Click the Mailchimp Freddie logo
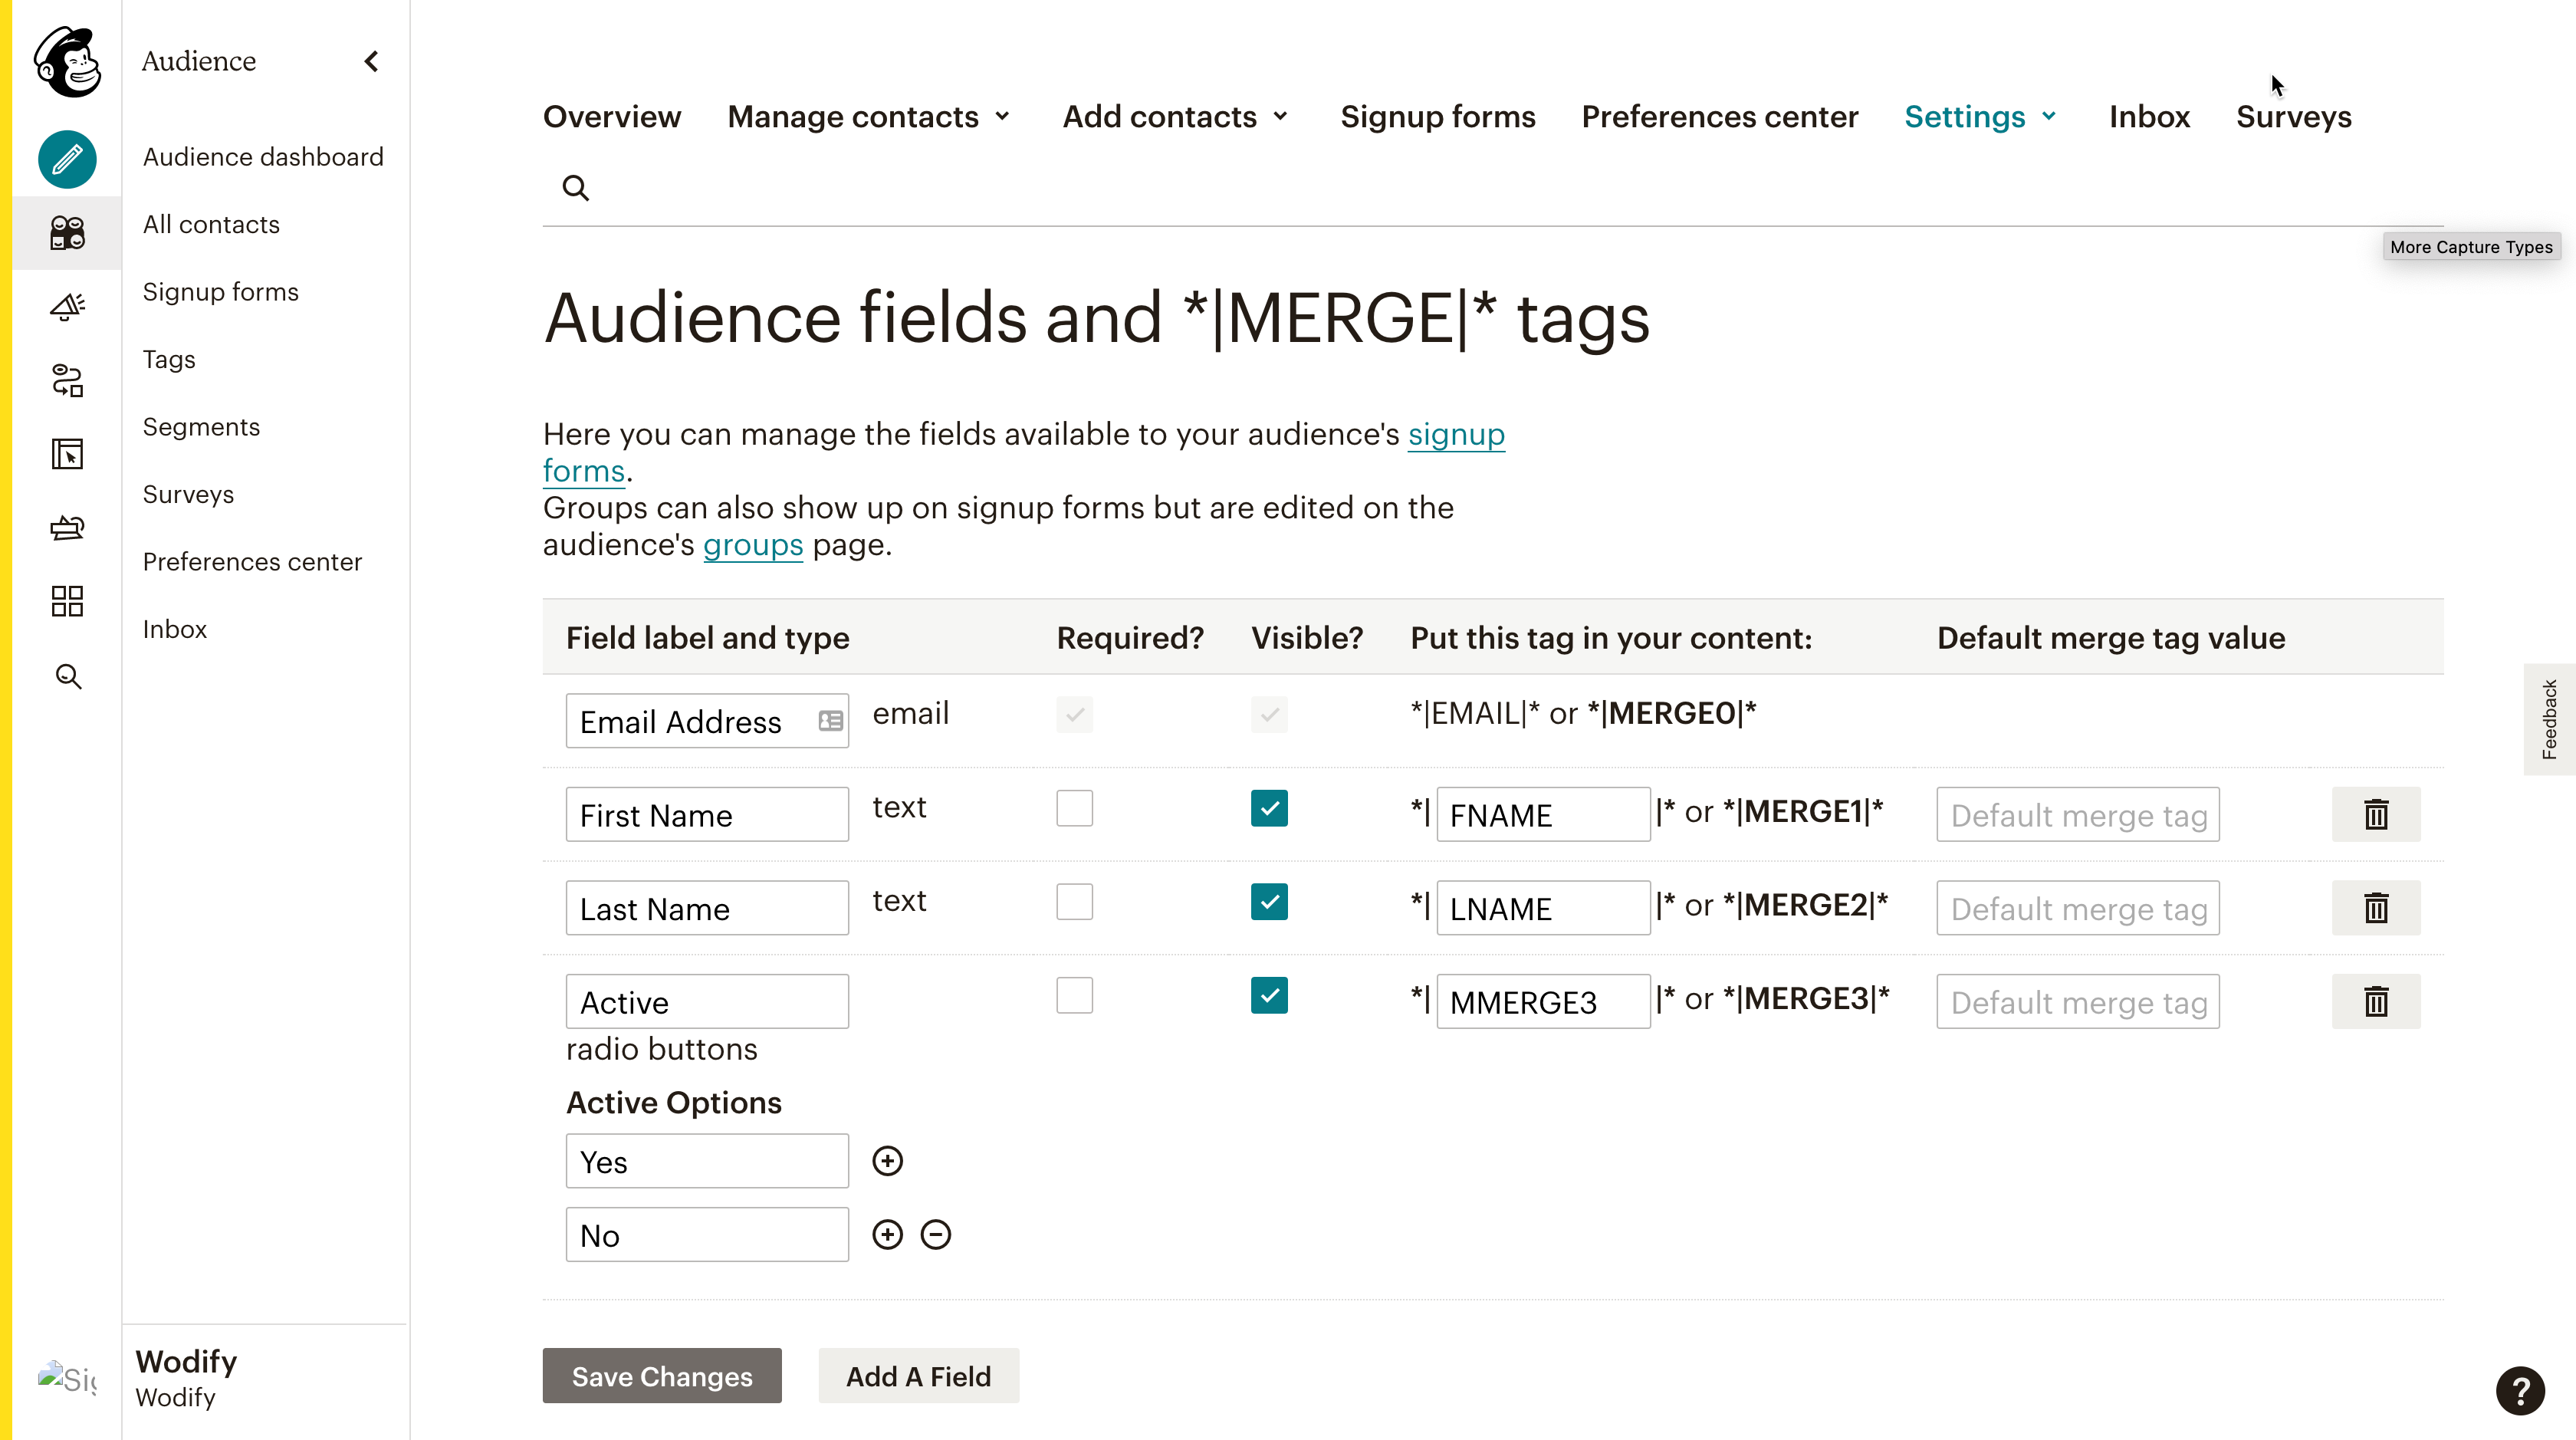2576x1440 pixels. click(67, 61)
